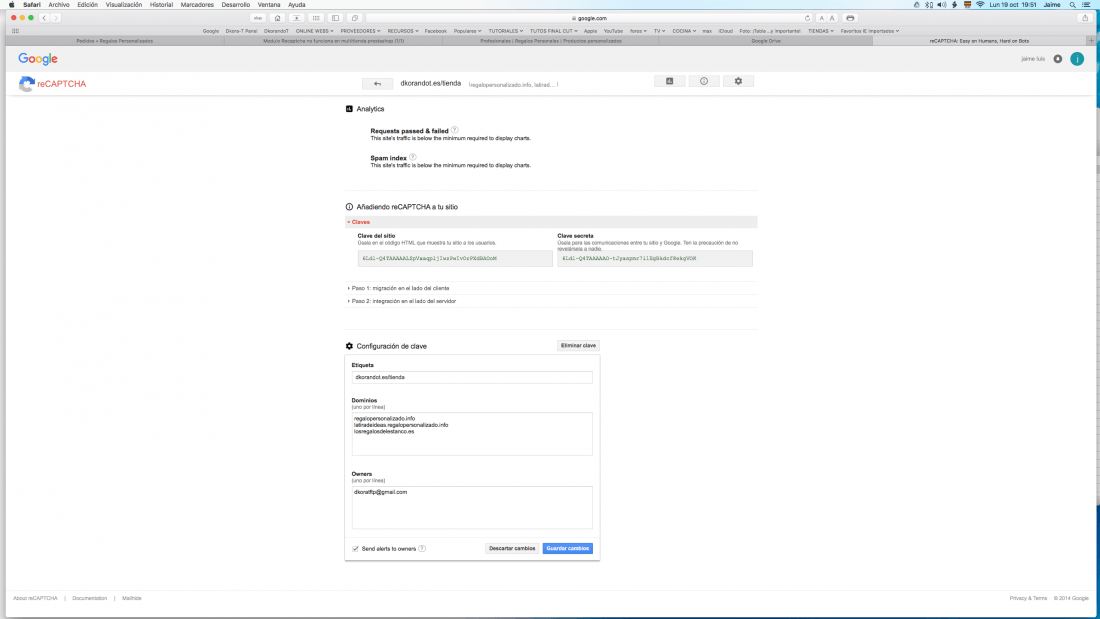Open the Marcadores menu

pos(197,5)
